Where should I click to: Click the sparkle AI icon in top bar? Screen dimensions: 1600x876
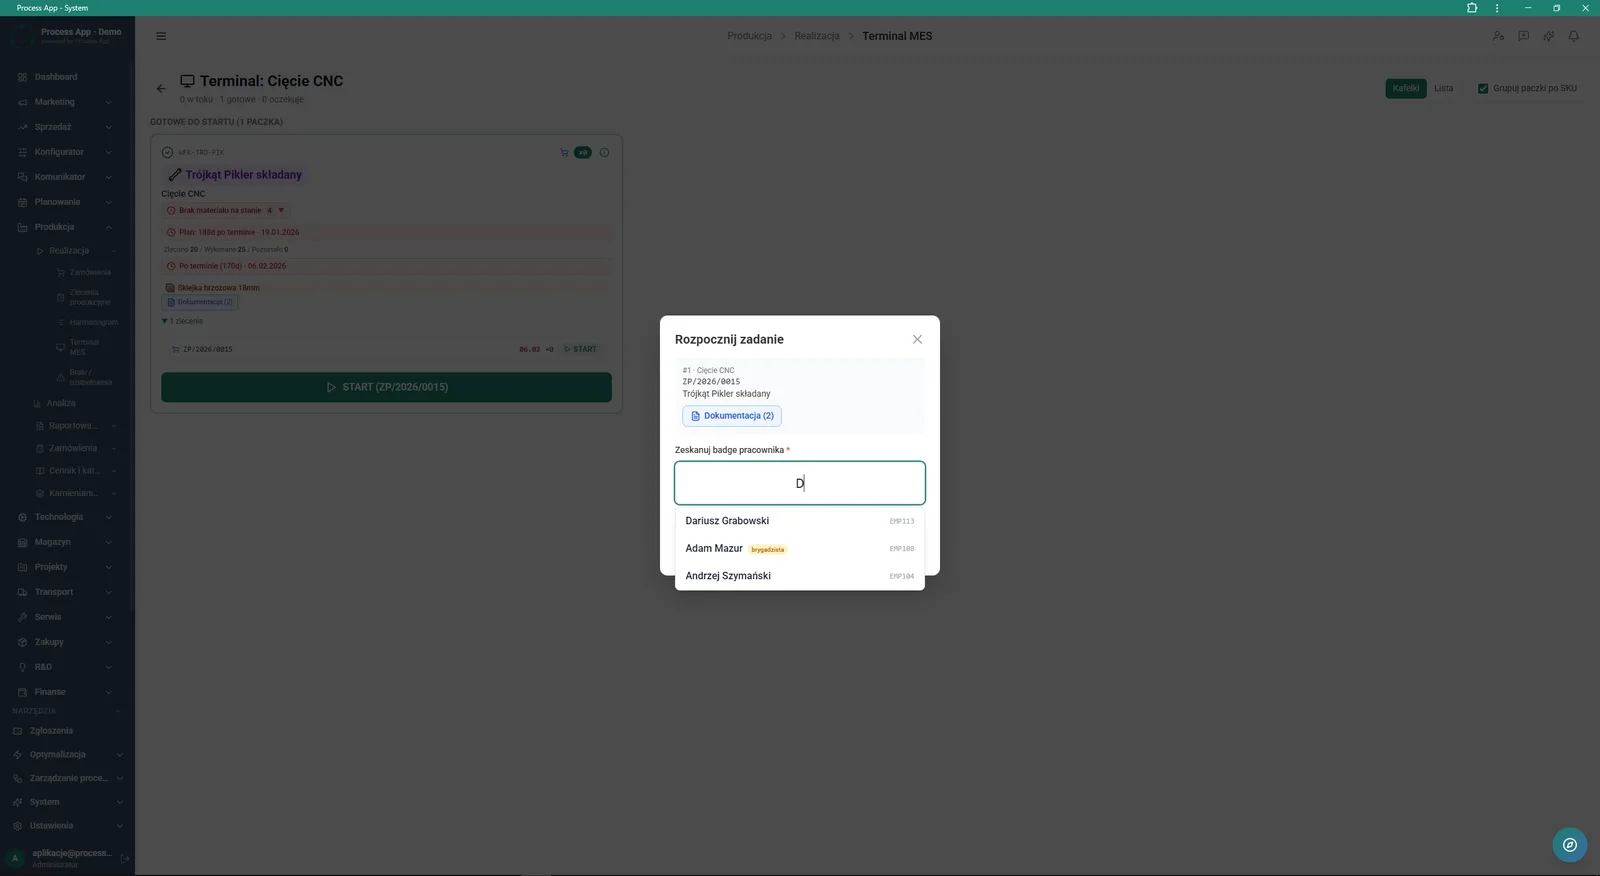(1548, 36)
